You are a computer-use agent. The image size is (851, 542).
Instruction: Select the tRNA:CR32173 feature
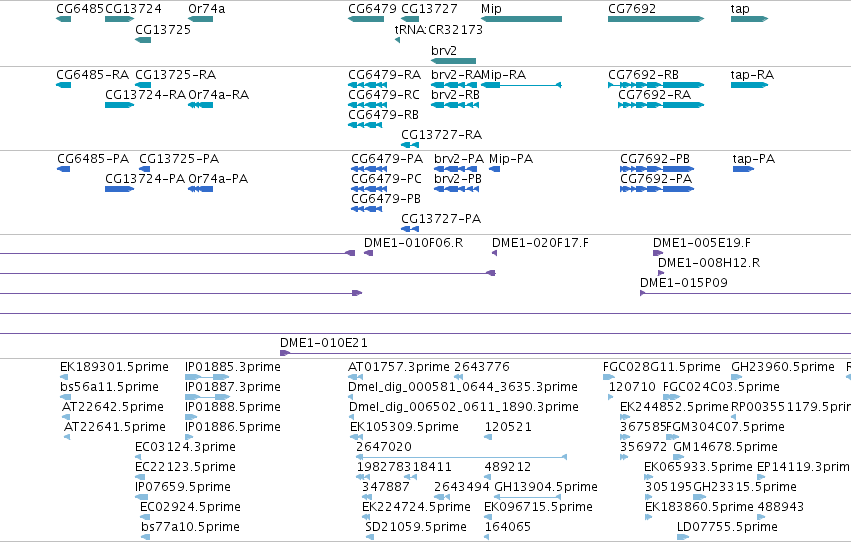[398, 40]
